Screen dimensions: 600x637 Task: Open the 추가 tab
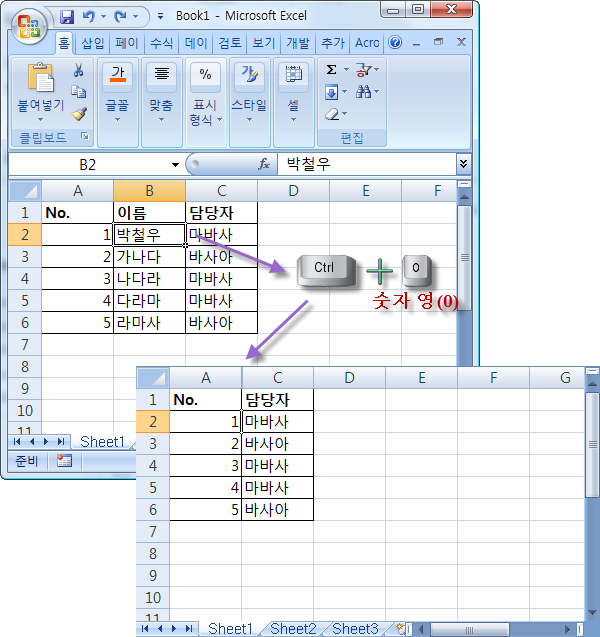tap(333, 43)
